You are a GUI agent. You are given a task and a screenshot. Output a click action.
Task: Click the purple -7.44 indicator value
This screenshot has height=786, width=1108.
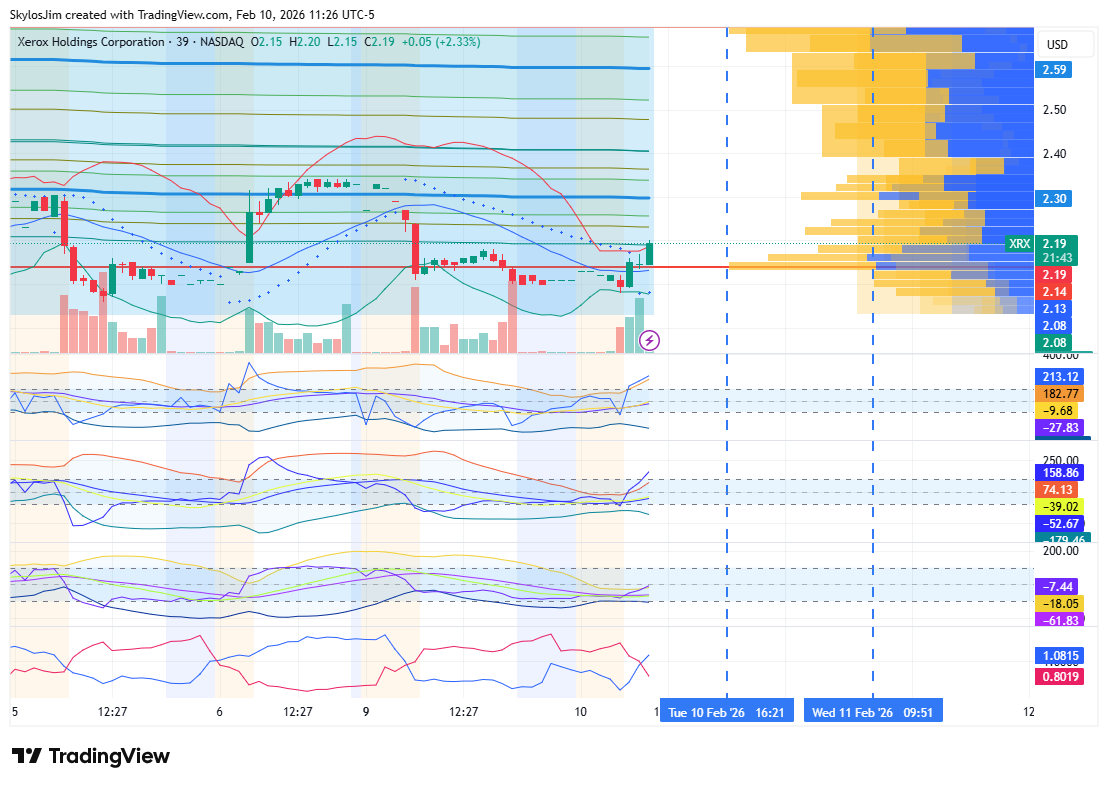tap(1059, 585)
